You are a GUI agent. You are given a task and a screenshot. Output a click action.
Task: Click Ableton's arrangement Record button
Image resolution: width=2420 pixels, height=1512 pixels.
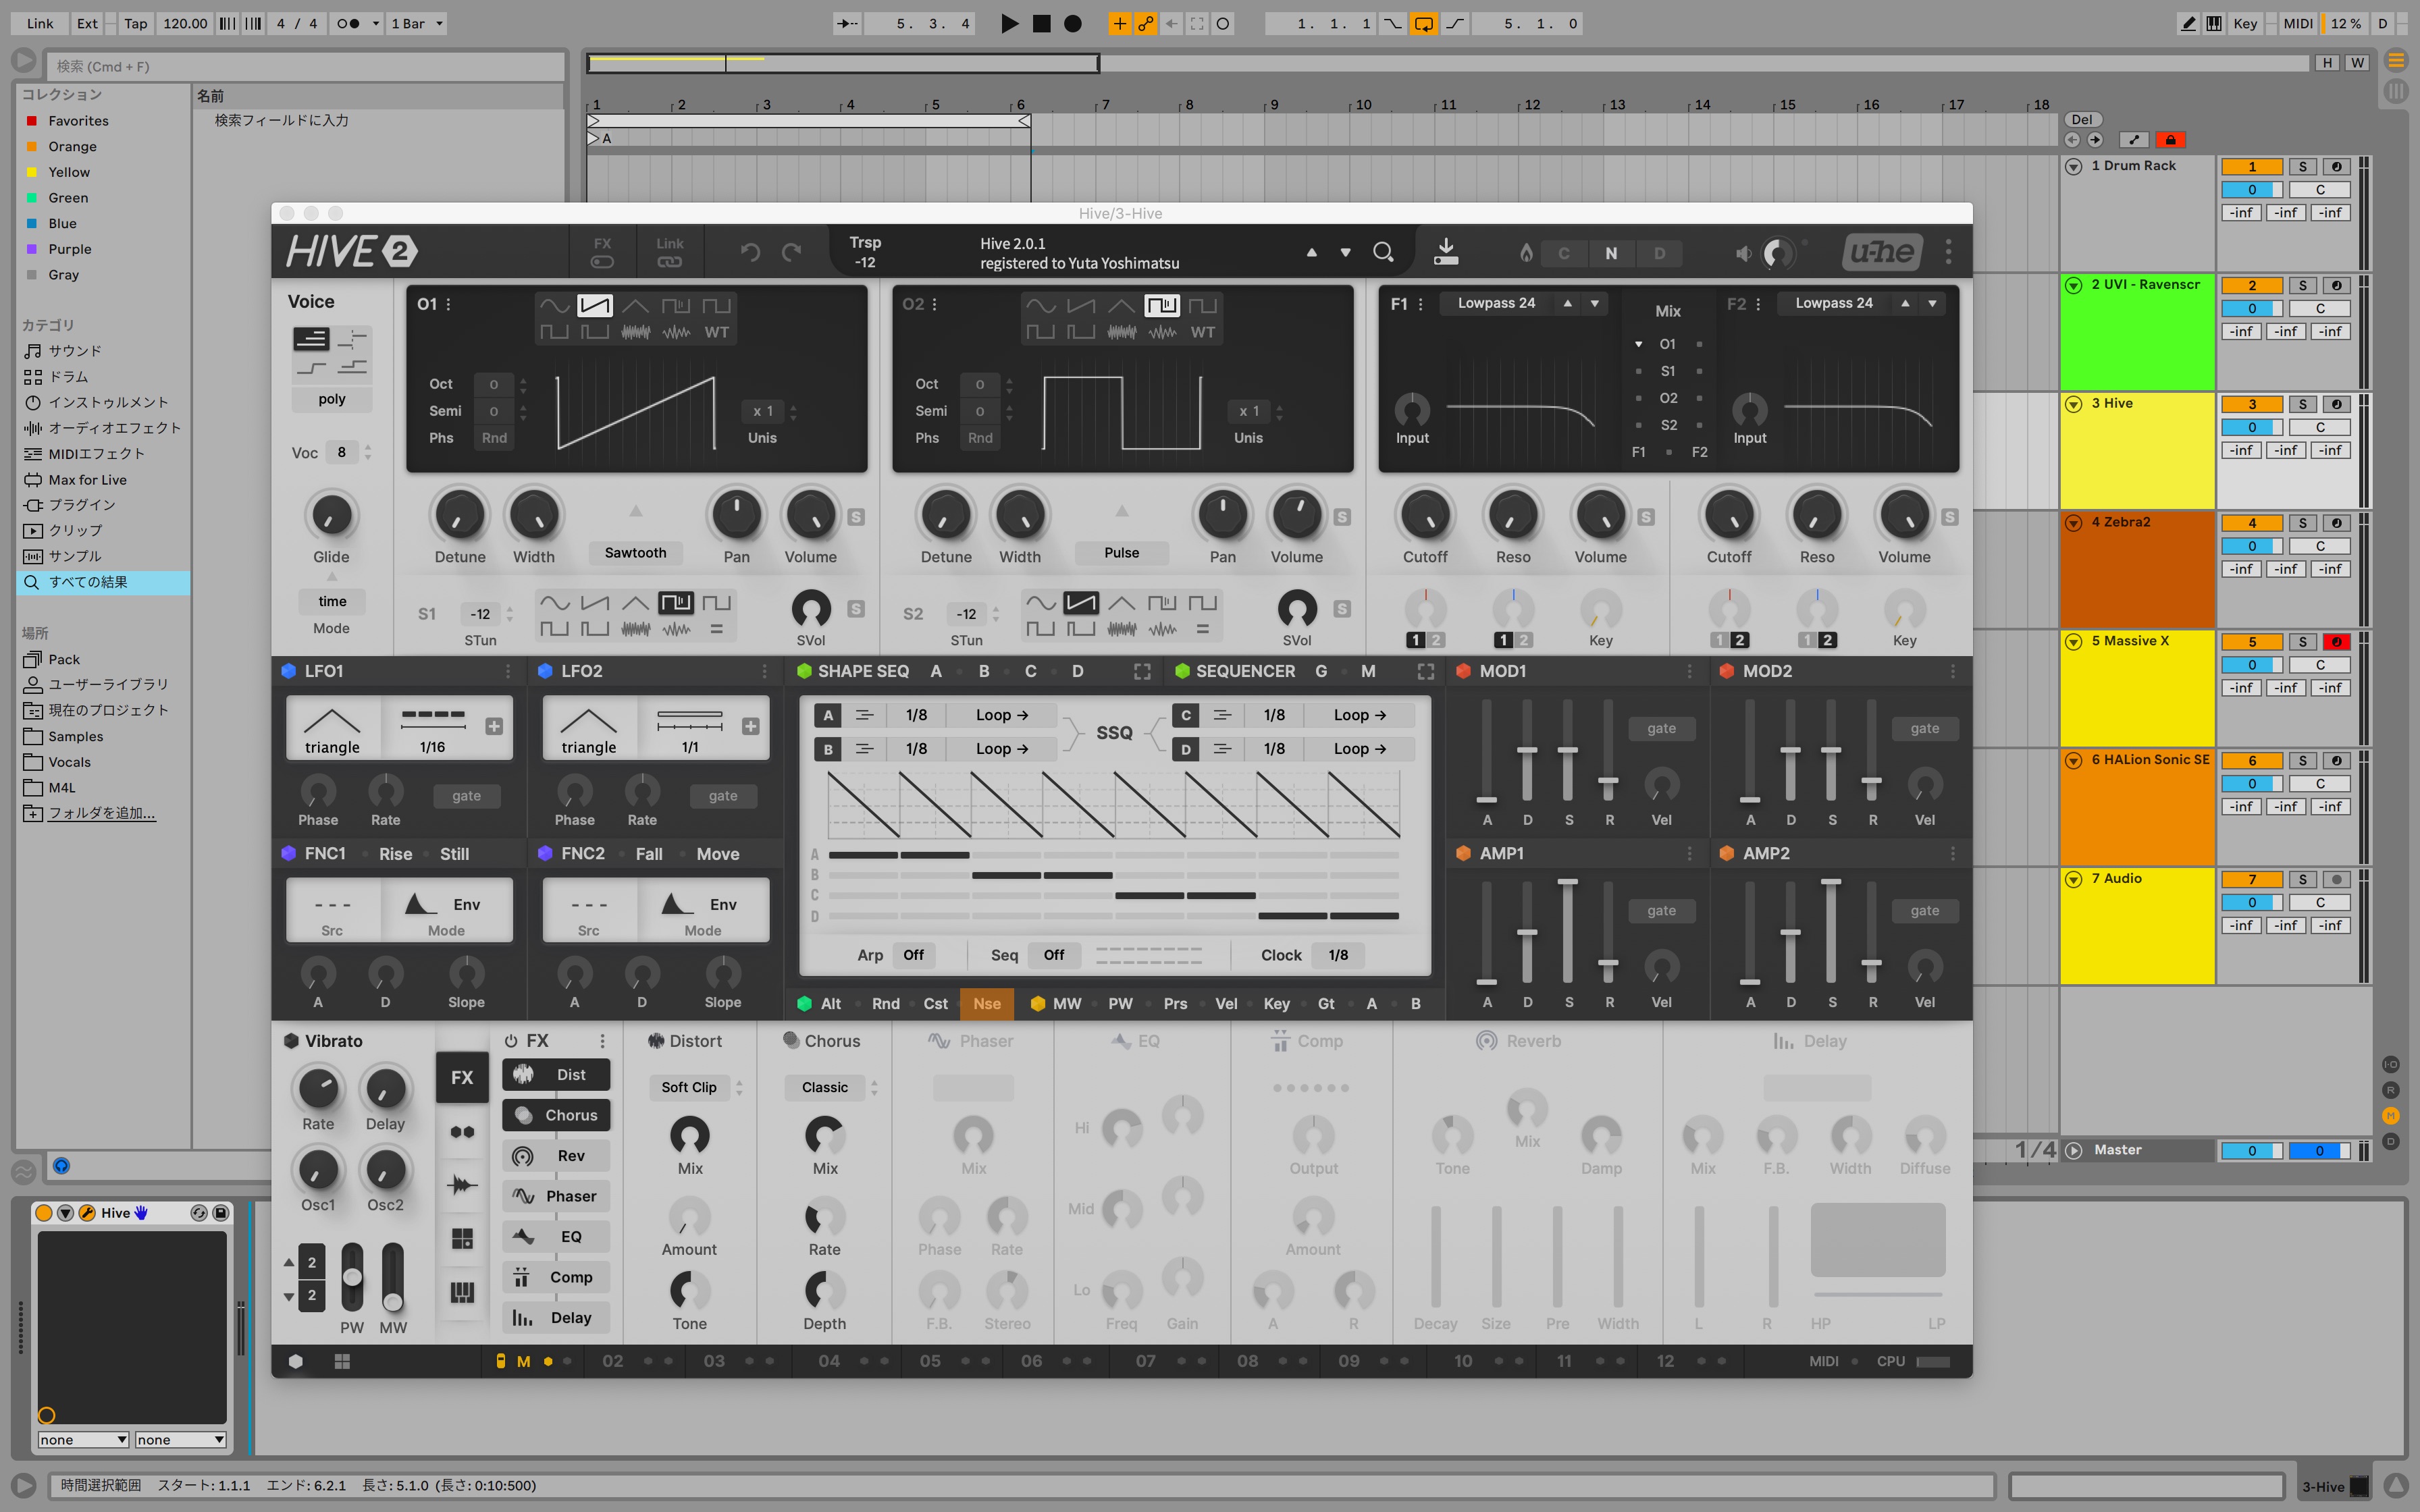click(x=1073, y=23)
